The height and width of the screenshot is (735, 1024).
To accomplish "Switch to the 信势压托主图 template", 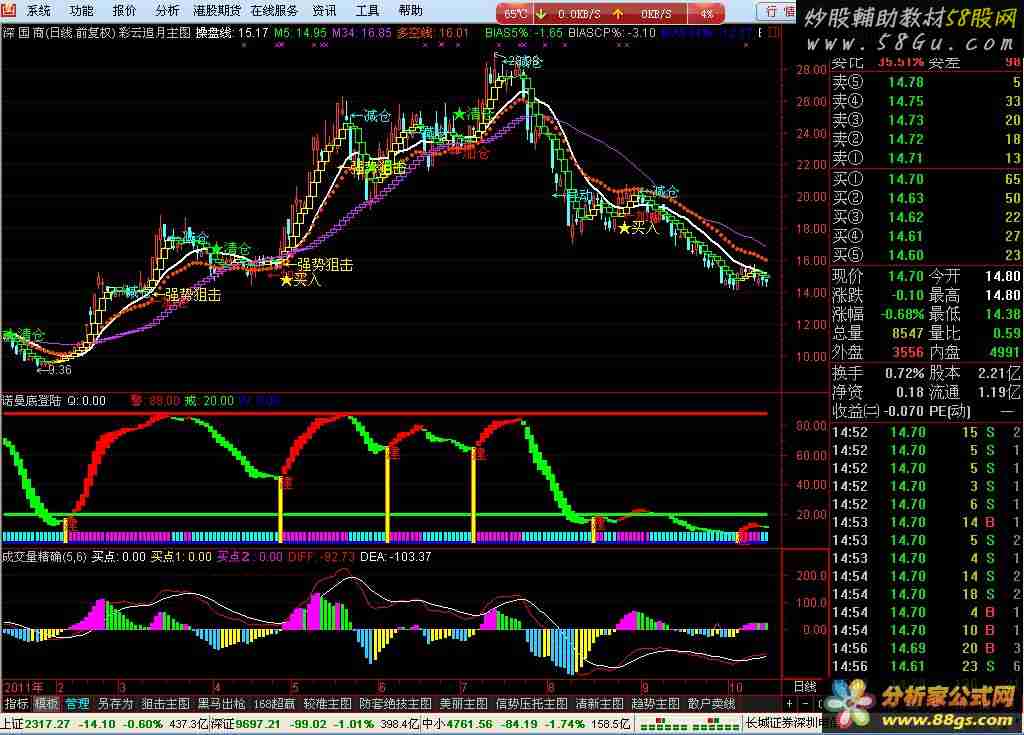I will tap(532, 704).
